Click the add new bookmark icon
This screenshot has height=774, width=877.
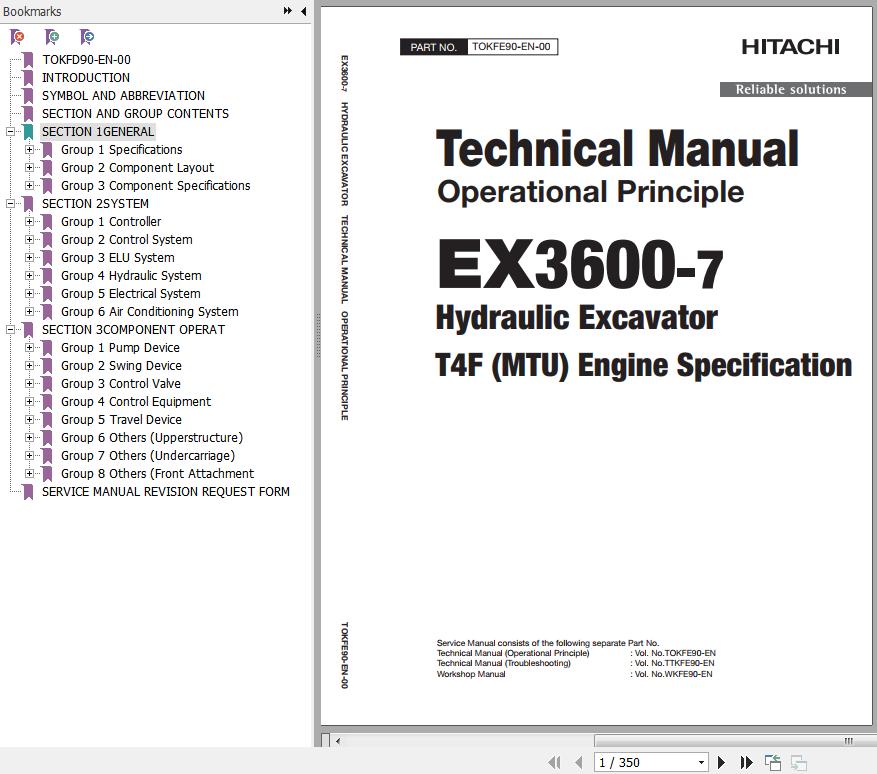click(x=52, y=37)
